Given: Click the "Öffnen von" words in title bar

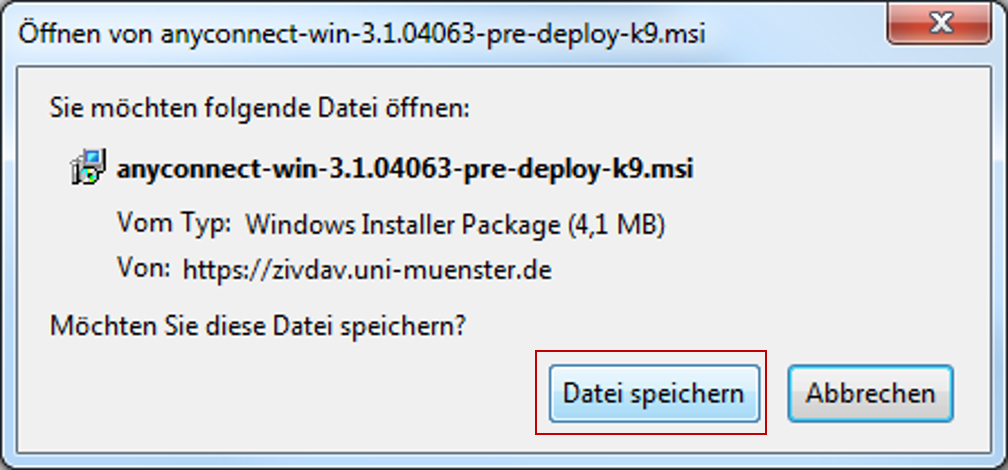Looking at the screenshot, I should point(84,35).
